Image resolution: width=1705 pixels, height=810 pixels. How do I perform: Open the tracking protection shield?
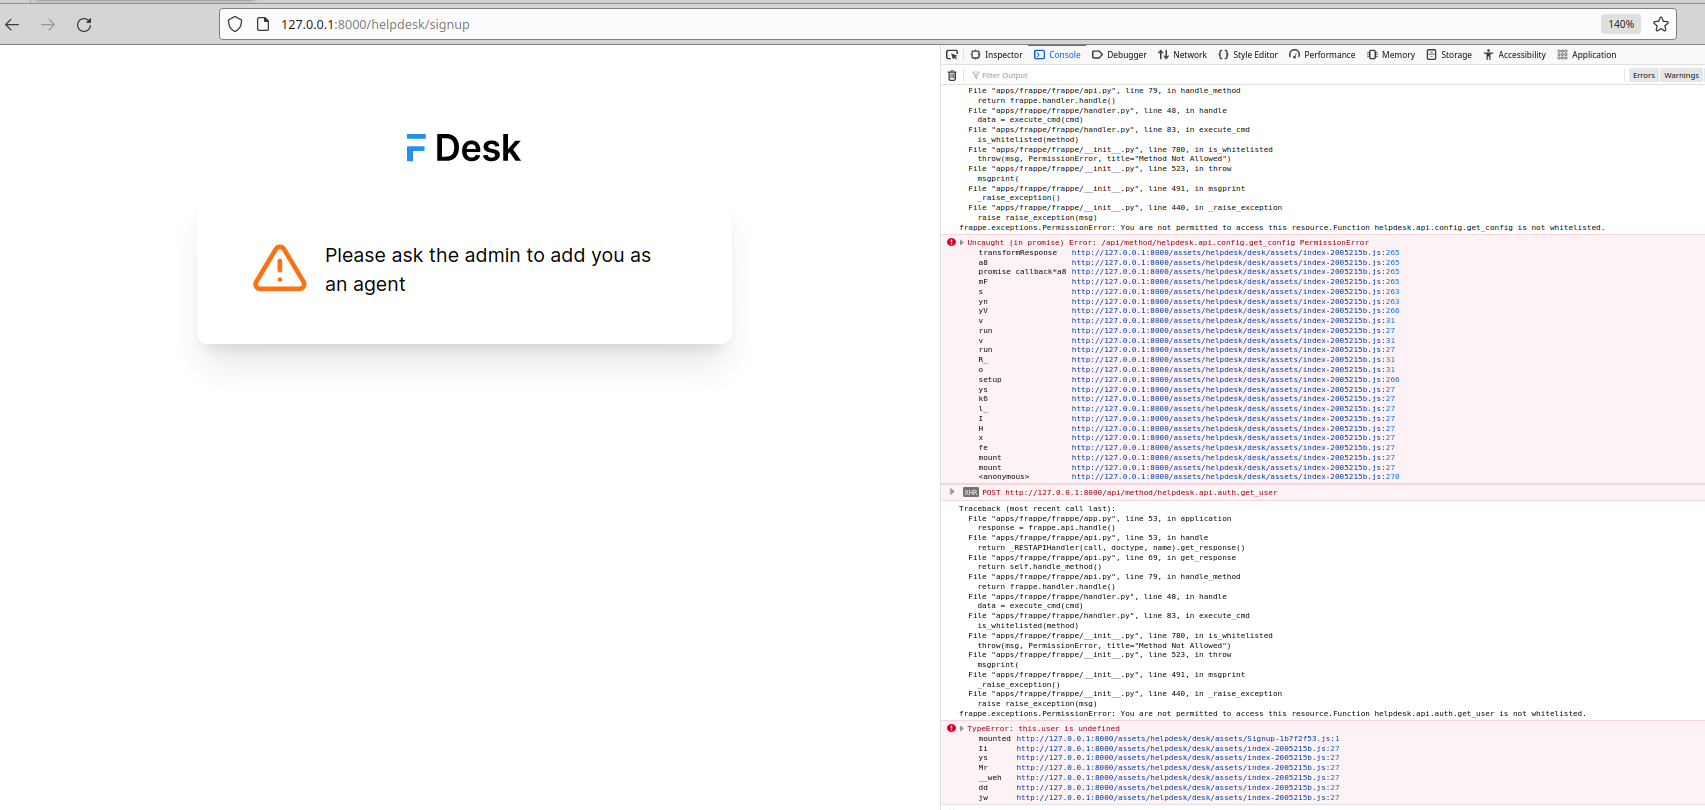235,24
